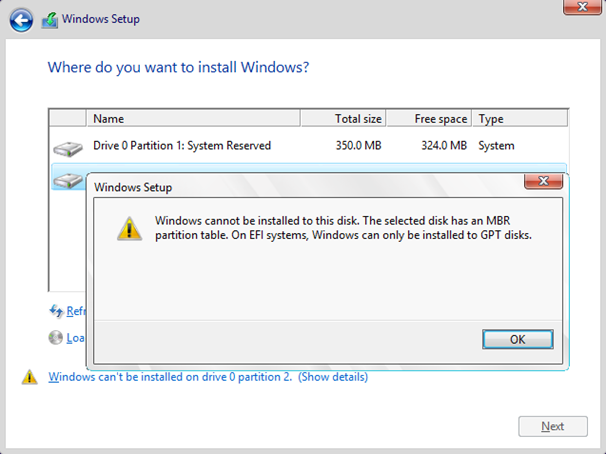Viewport: 606px width, 454px height.
Task: Click the MBR partition table error message text
Action: (x=343, y=228)
